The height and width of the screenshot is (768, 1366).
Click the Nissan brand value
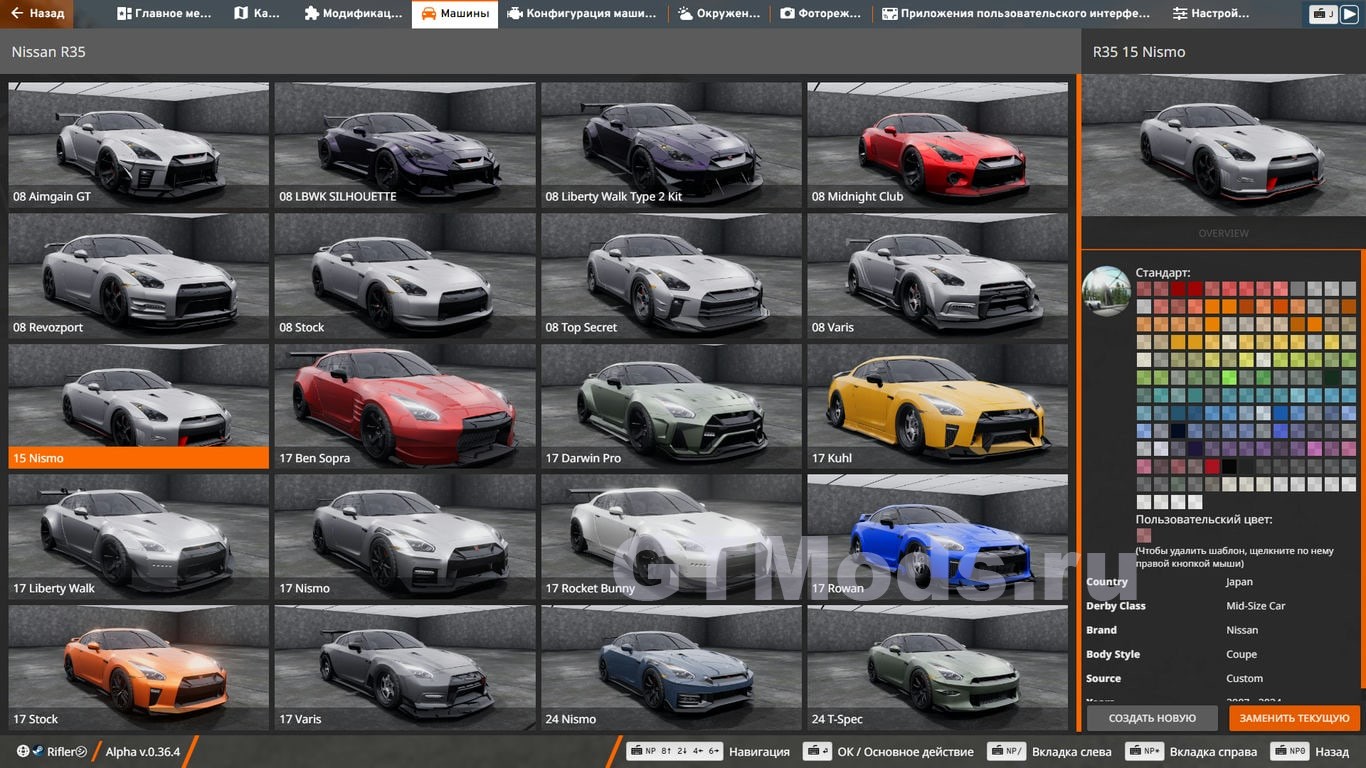point(1242,630)
